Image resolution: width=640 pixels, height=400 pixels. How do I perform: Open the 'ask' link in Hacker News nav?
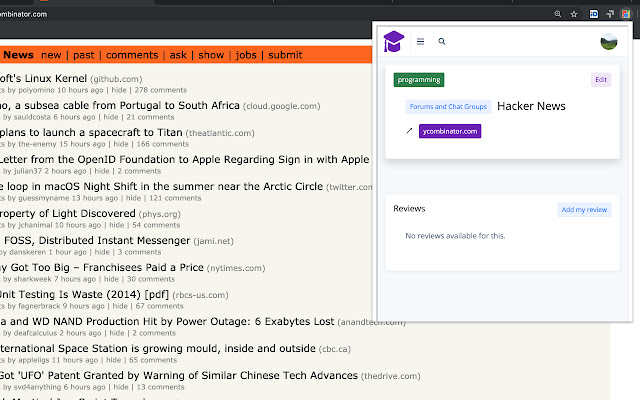coord(178,55)
